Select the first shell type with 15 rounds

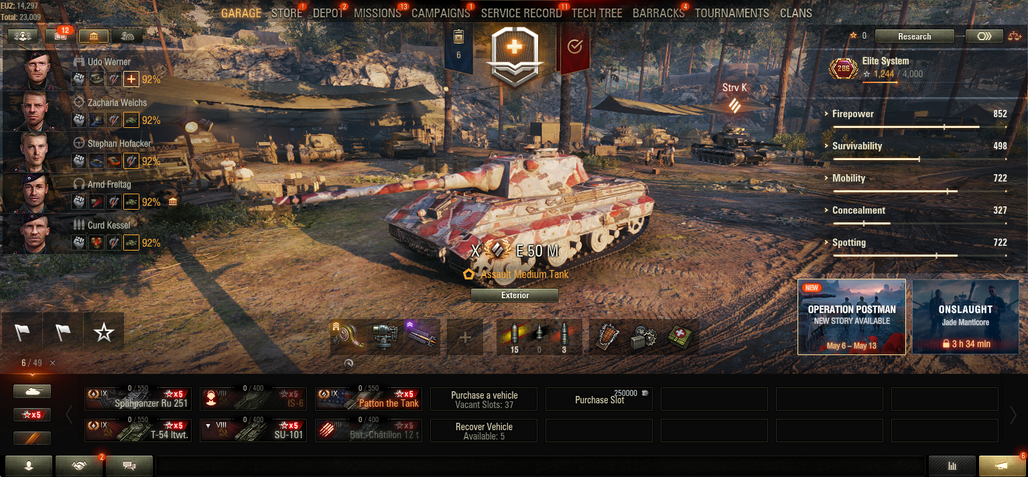click(515, 337)
